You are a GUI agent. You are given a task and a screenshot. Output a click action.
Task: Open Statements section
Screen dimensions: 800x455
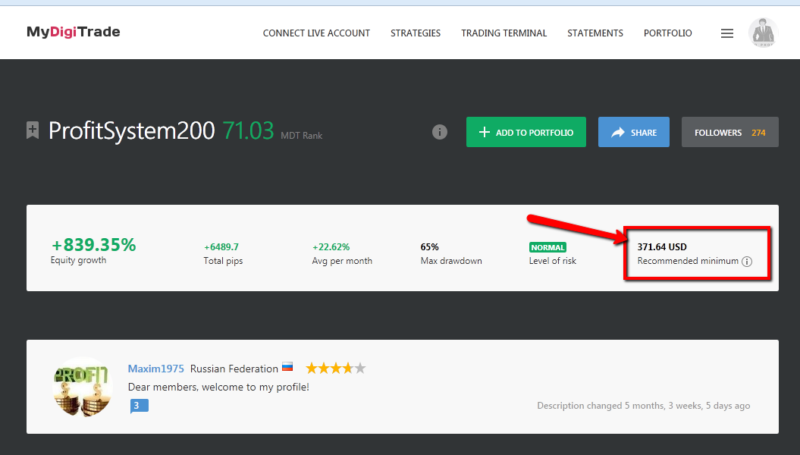(595, 33)
